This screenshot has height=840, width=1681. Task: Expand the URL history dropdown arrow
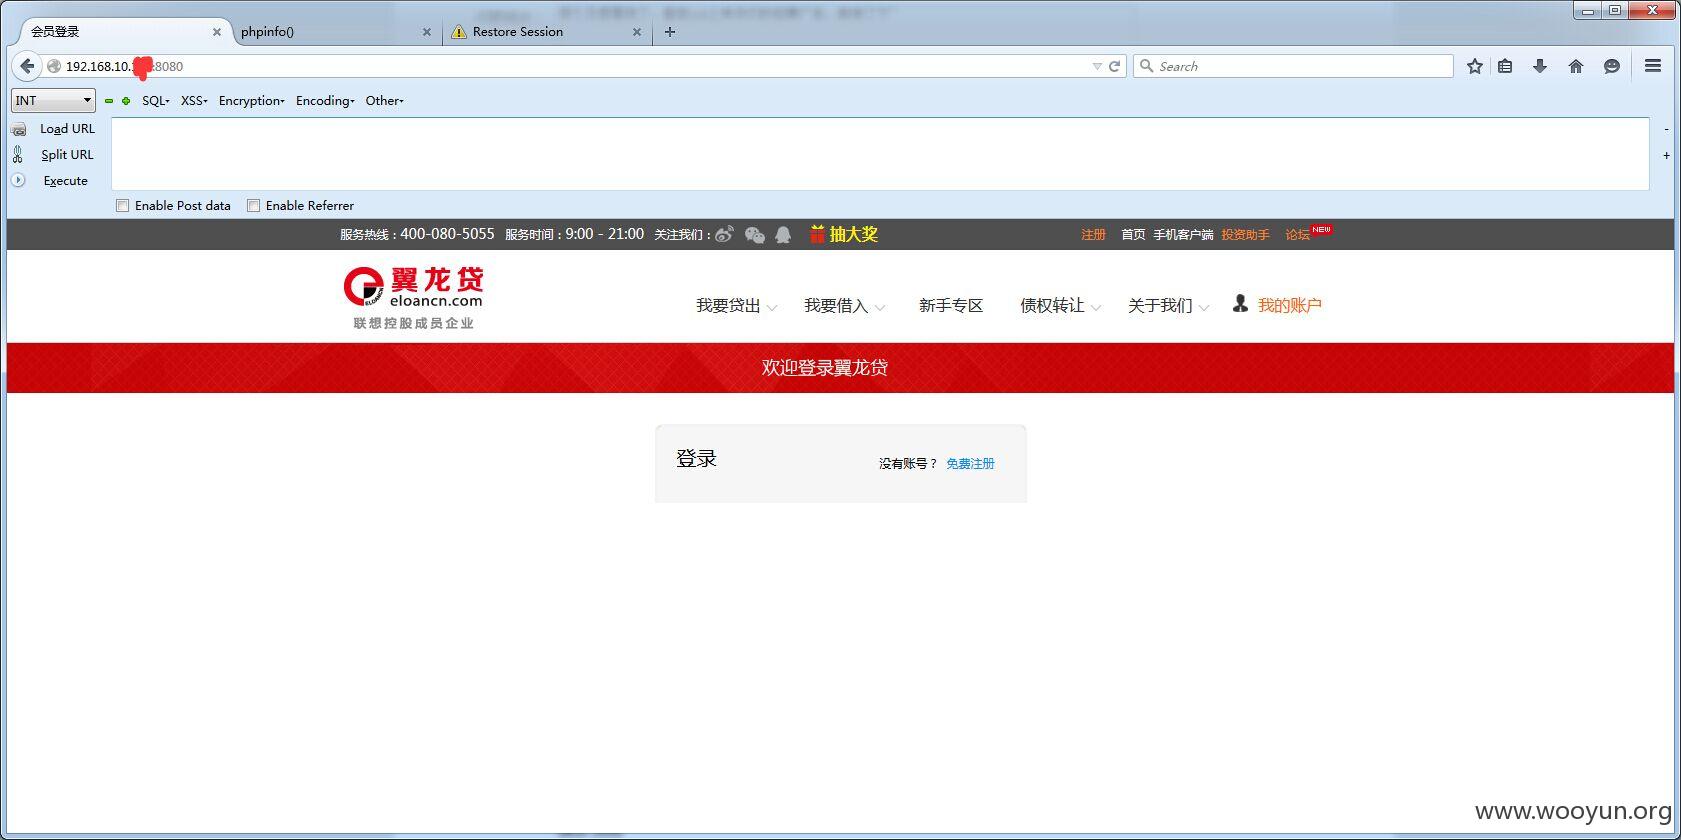(1097, 66)
